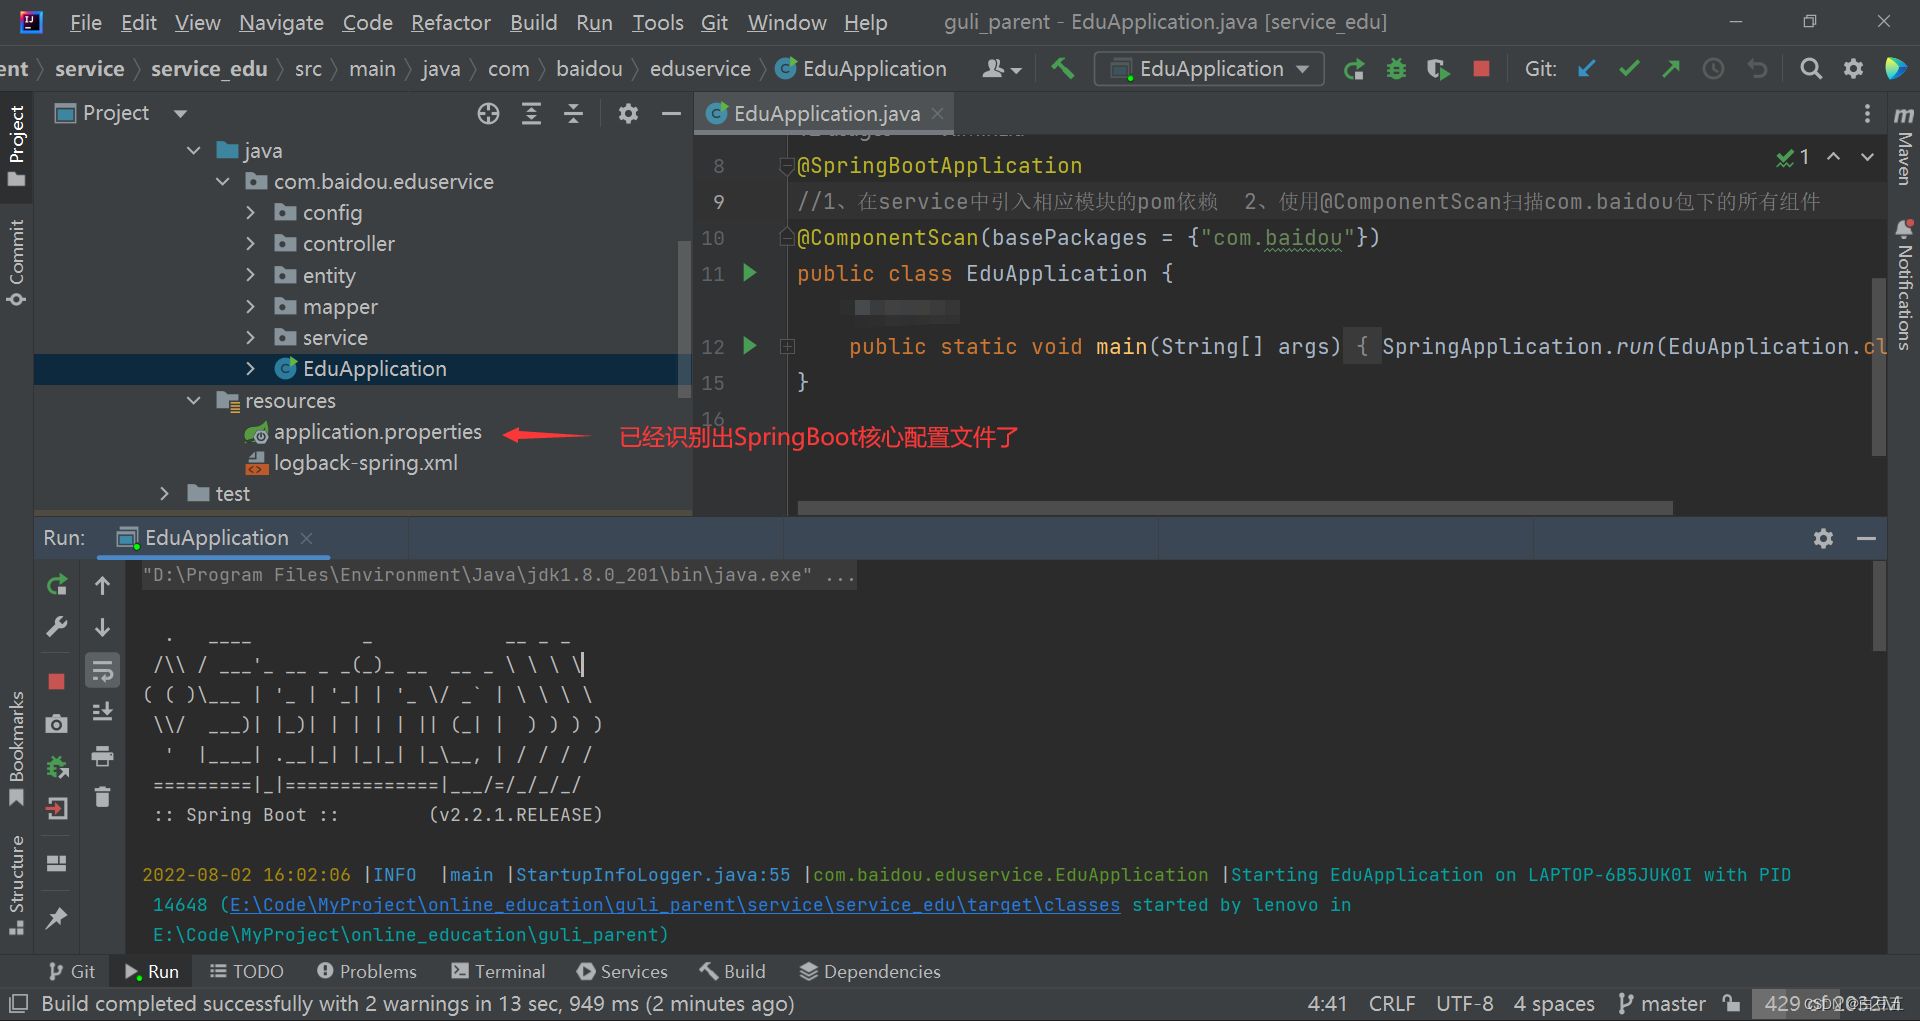Screen dimensions: 1920x1021
Task: Click scroll down the stack trace arrow
Action: pyautogui.click(x=102, y=628)
